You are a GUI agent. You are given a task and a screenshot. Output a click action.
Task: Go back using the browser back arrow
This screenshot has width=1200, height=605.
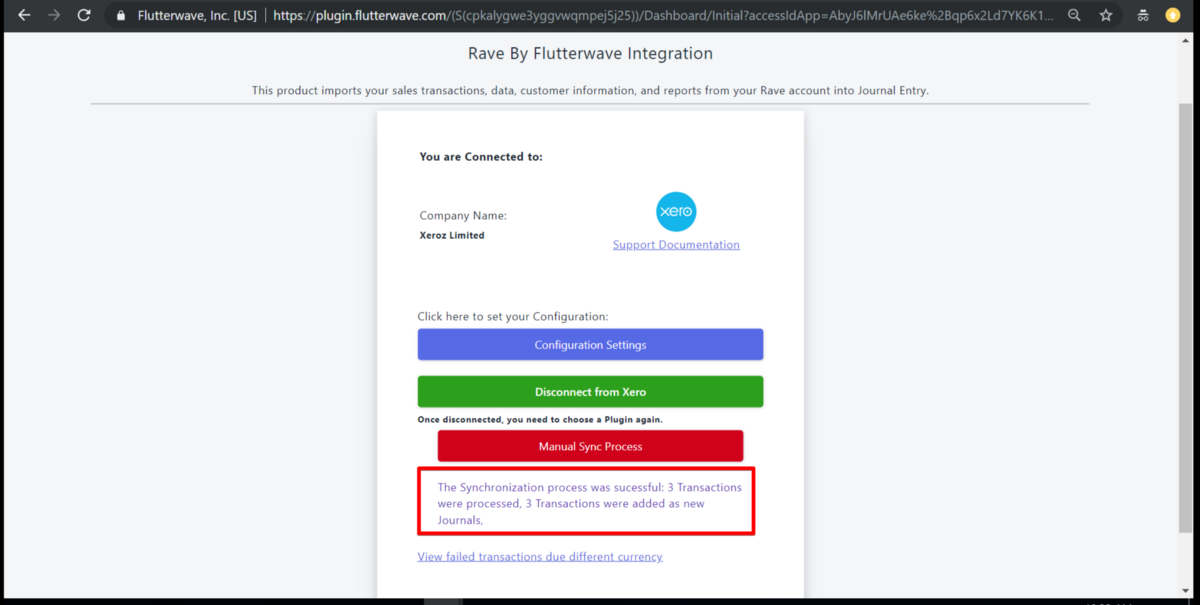pyautogui.click(x=24, y=15)
